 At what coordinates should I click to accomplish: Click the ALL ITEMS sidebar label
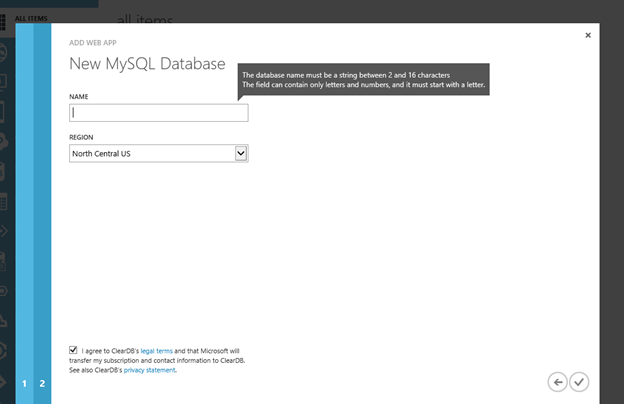coord(31,19)
